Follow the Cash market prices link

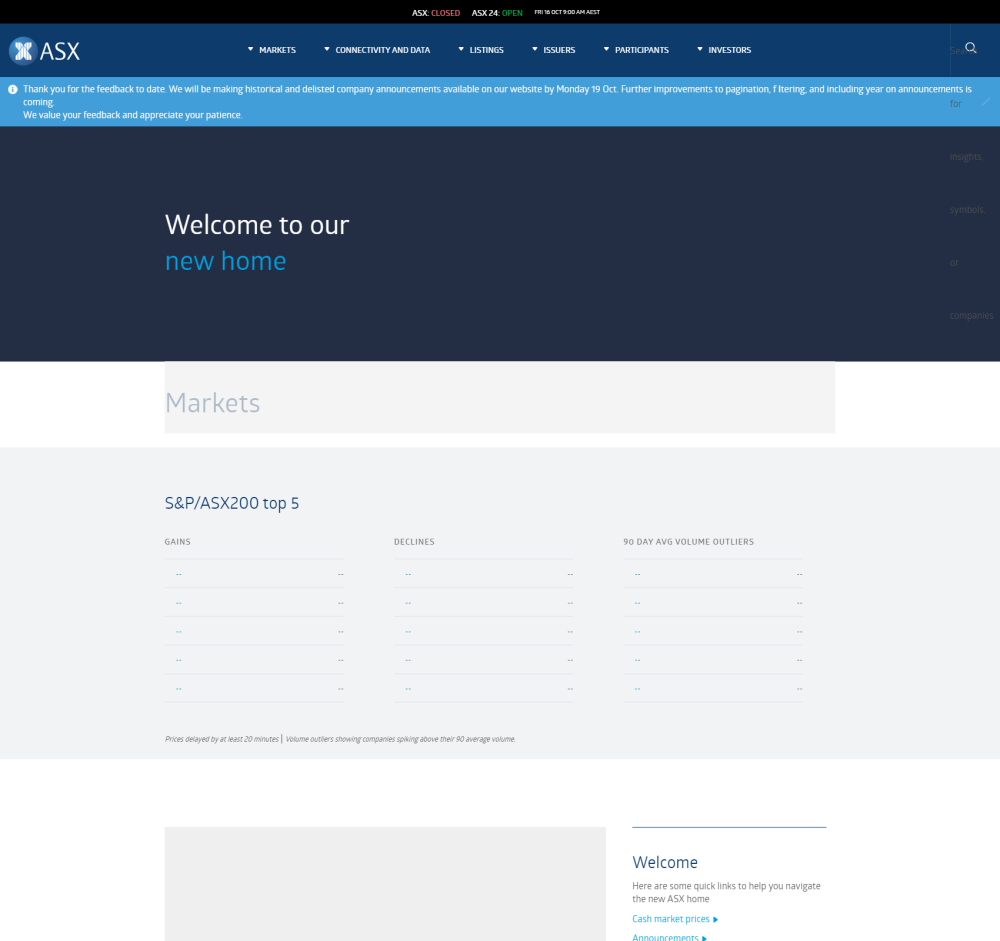pos(671,919)
